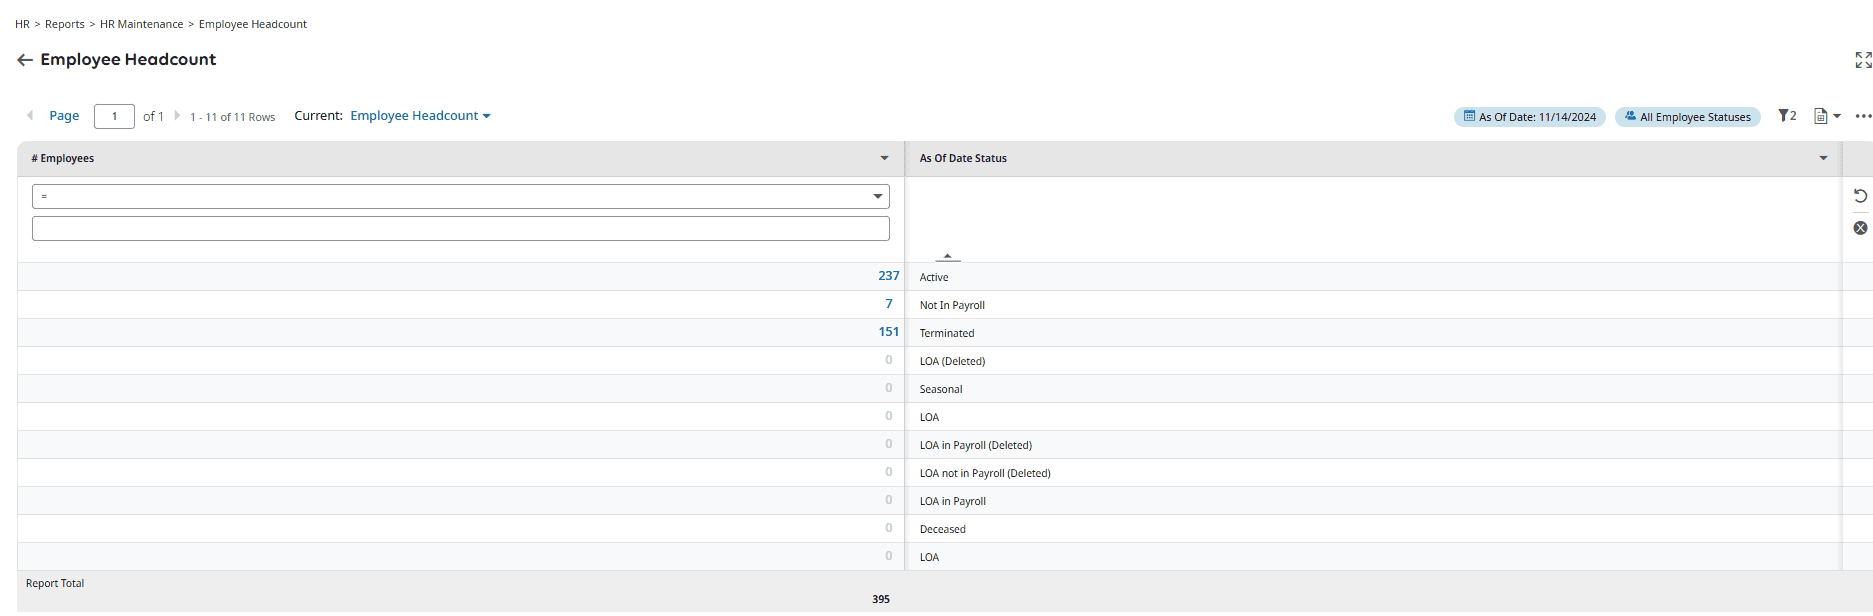Click the Report Total label
This screenshot has height=616, width=1873.
(x=55, y=583)
